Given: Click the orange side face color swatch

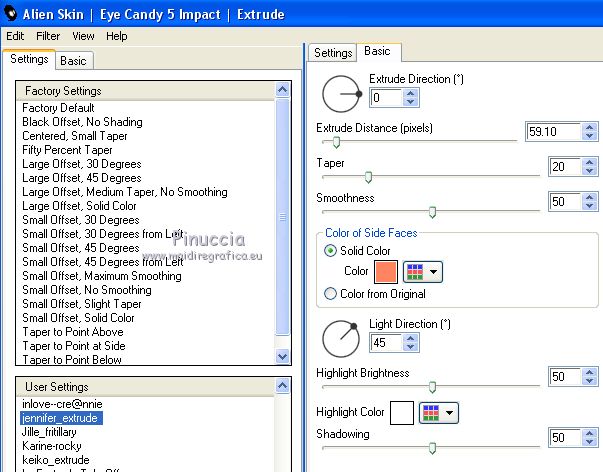Looking at the screenshot, I should point(386,272).
